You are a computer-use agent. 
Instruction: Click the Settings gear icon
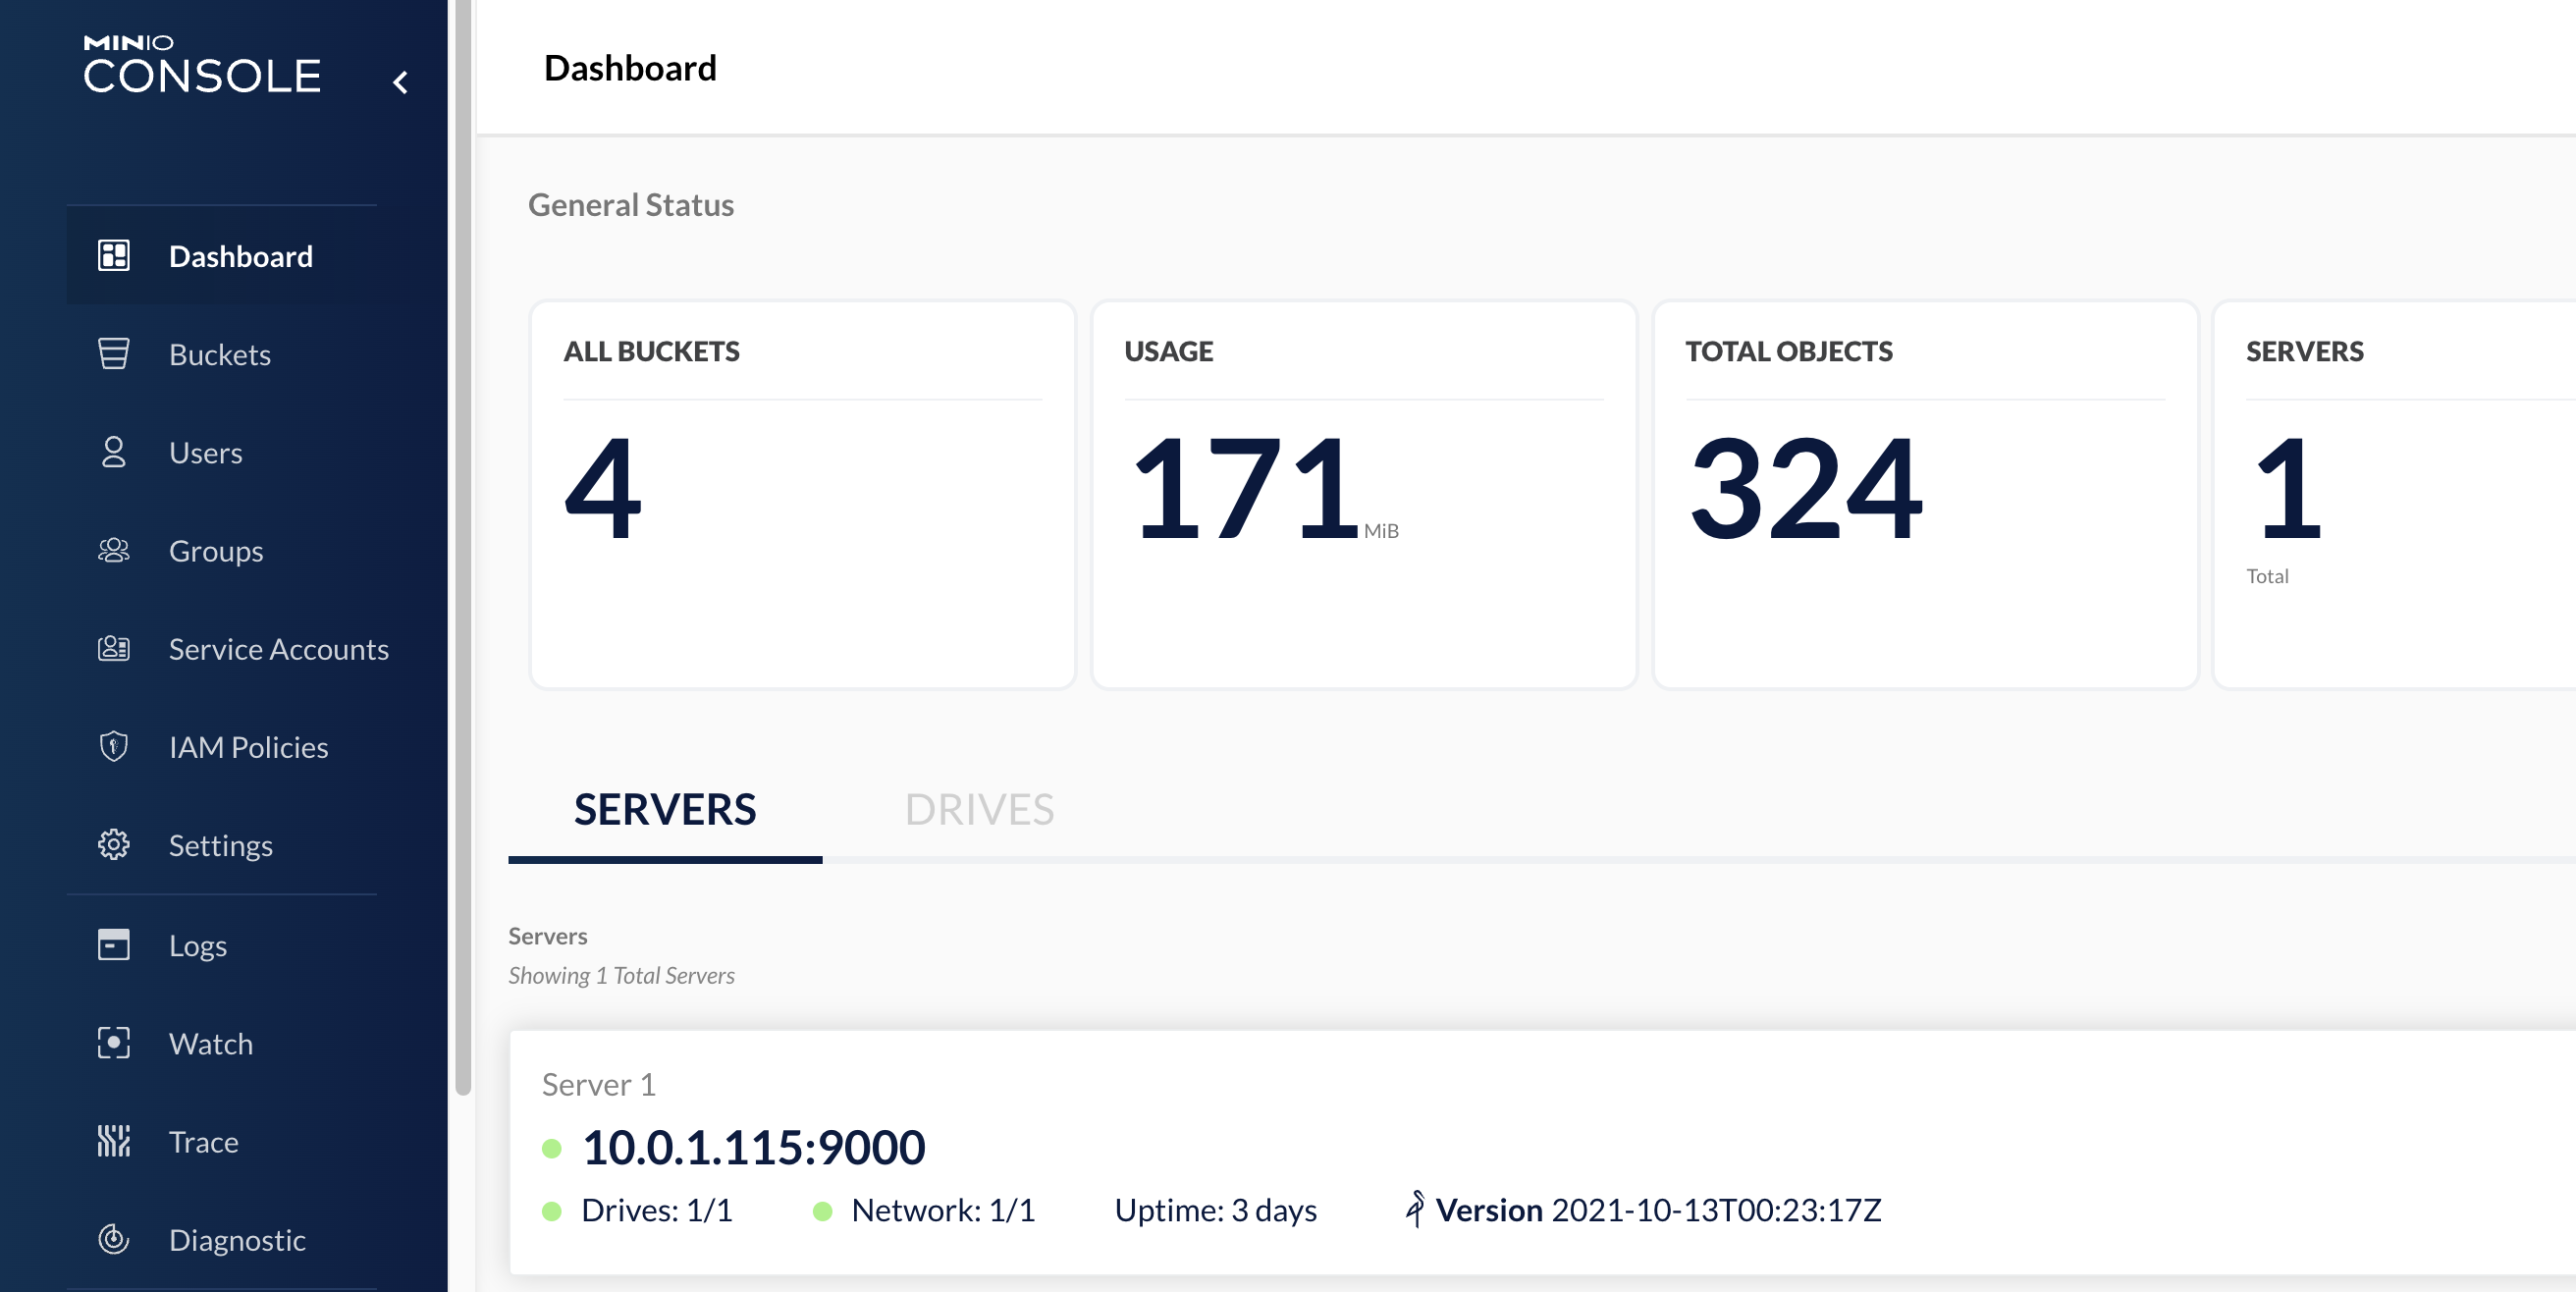(114, 844)
